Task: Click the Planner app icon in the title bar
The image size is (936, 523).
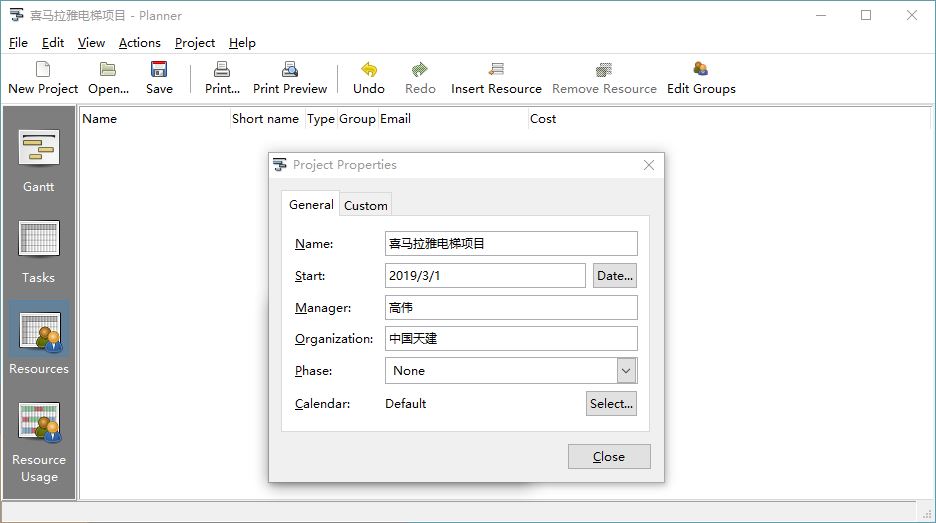Action: click(x=17, y=16)
